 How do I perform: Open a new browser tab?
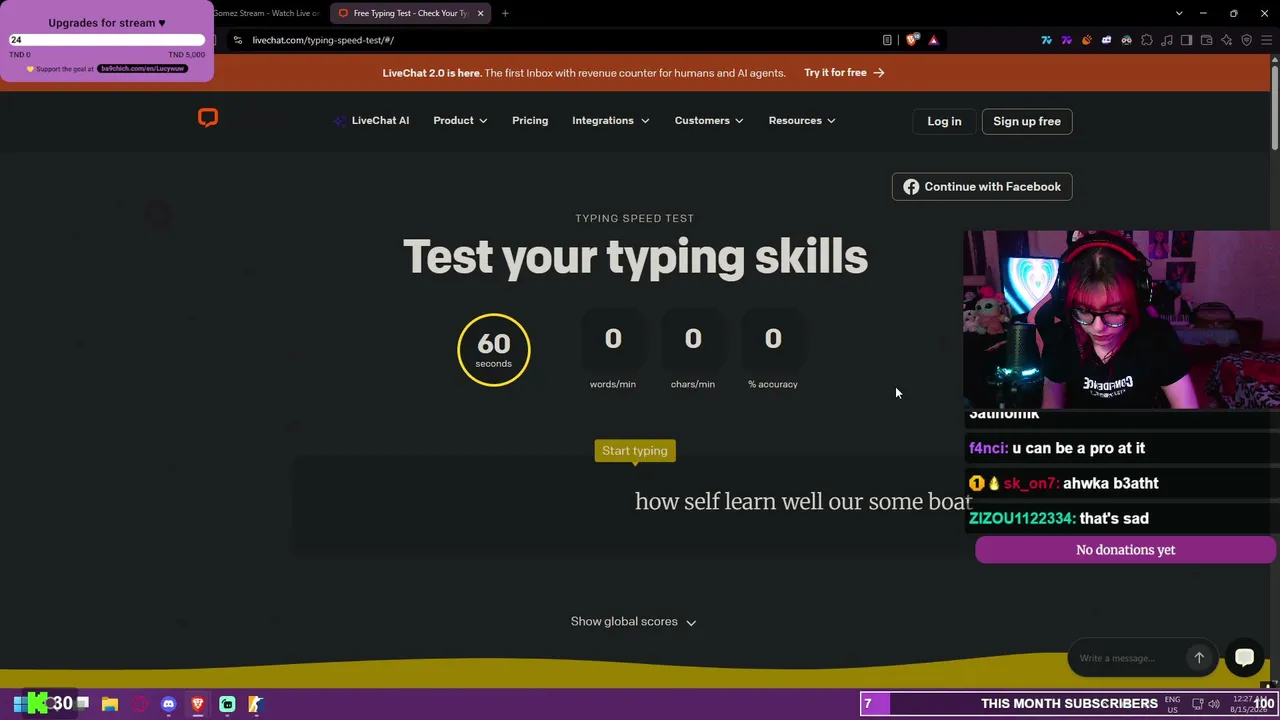[505, 13]
